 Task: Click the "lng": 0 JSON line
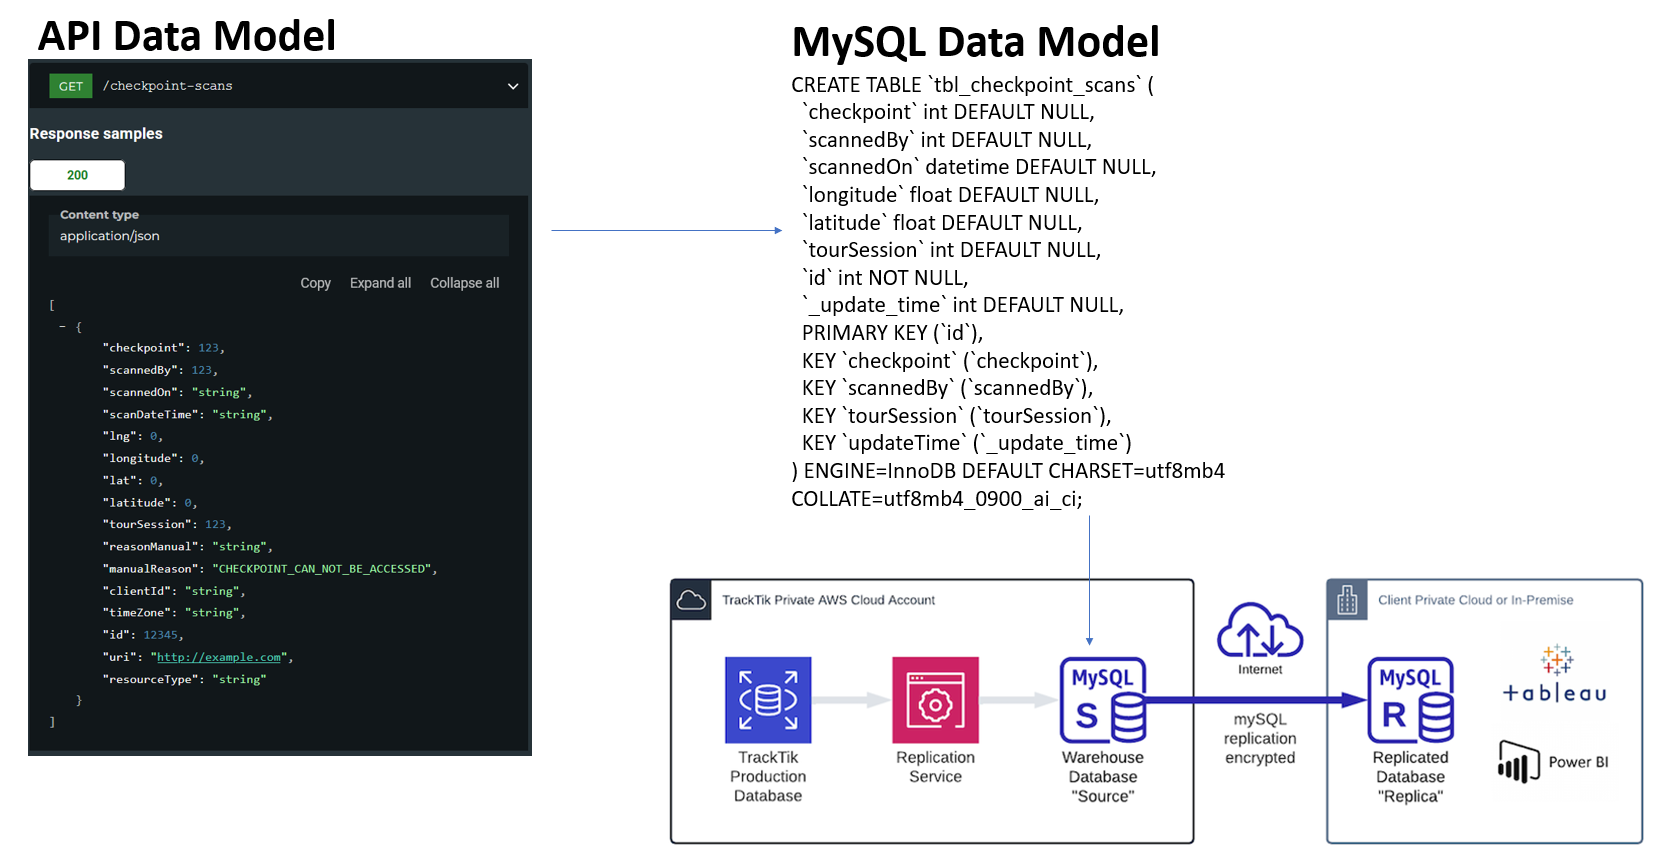click(132, 436)
